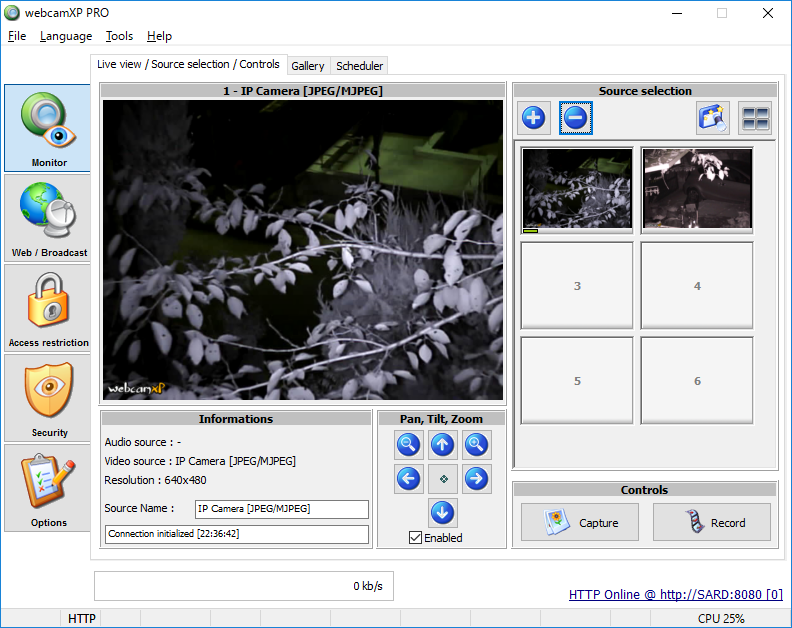Open the source wizard icon with stars
Viewport: 792px width, 628px height.
713,118
